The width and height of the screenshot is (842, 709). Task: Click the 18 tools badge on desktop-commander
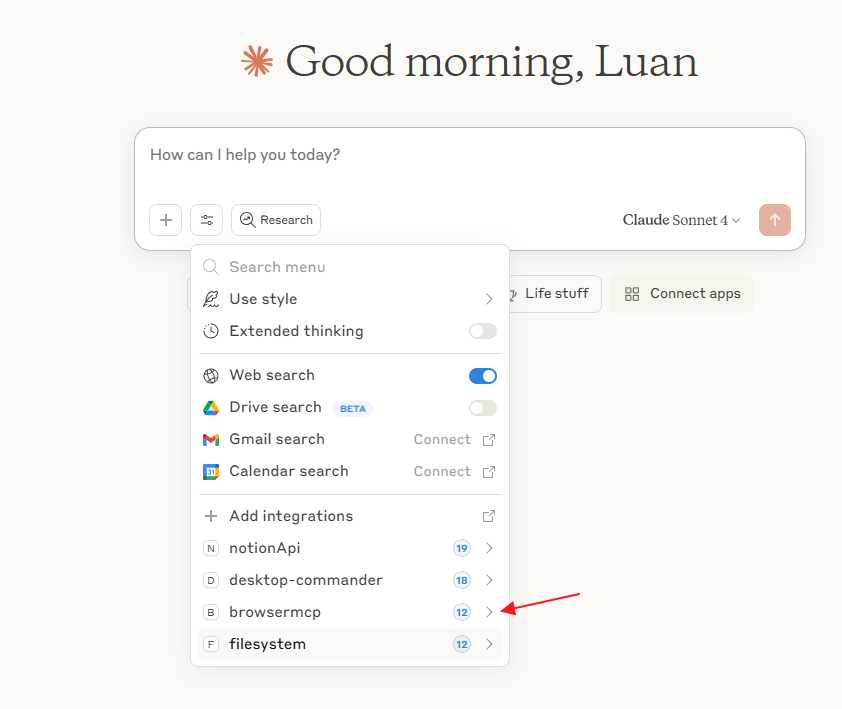(461, 580)
